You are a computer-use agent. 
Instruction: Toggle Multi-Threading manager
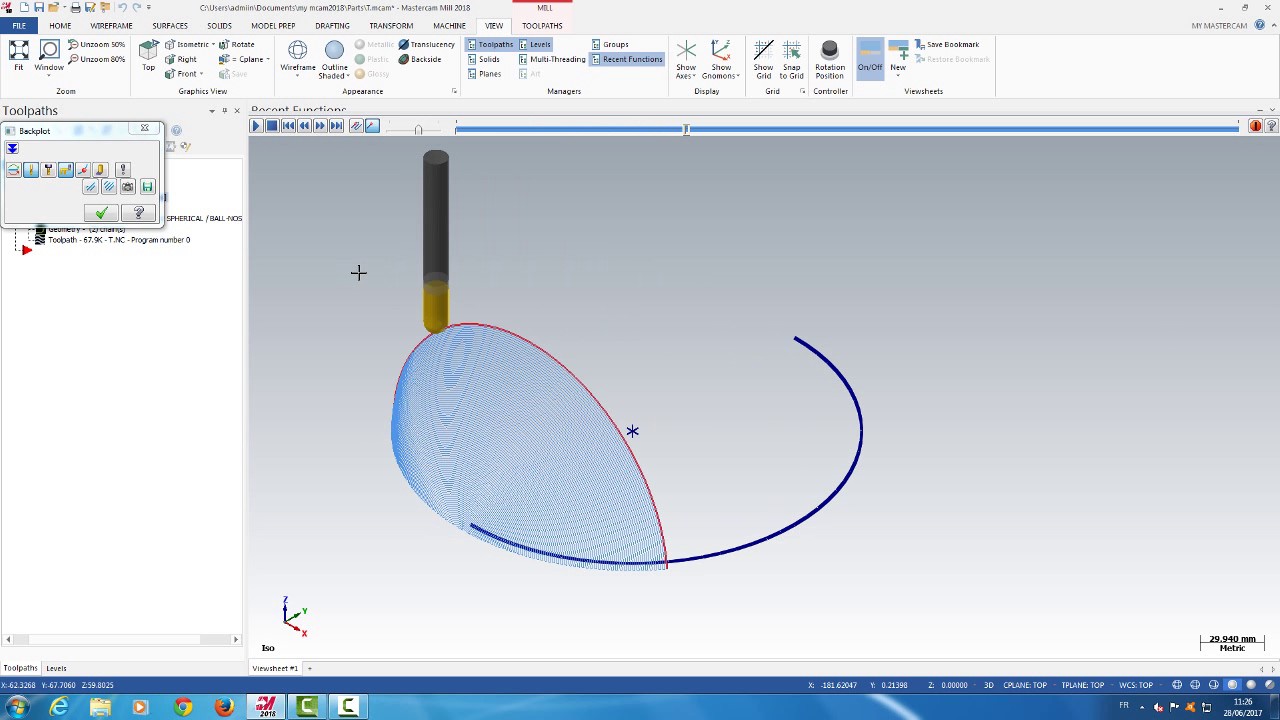coord(552,59)
